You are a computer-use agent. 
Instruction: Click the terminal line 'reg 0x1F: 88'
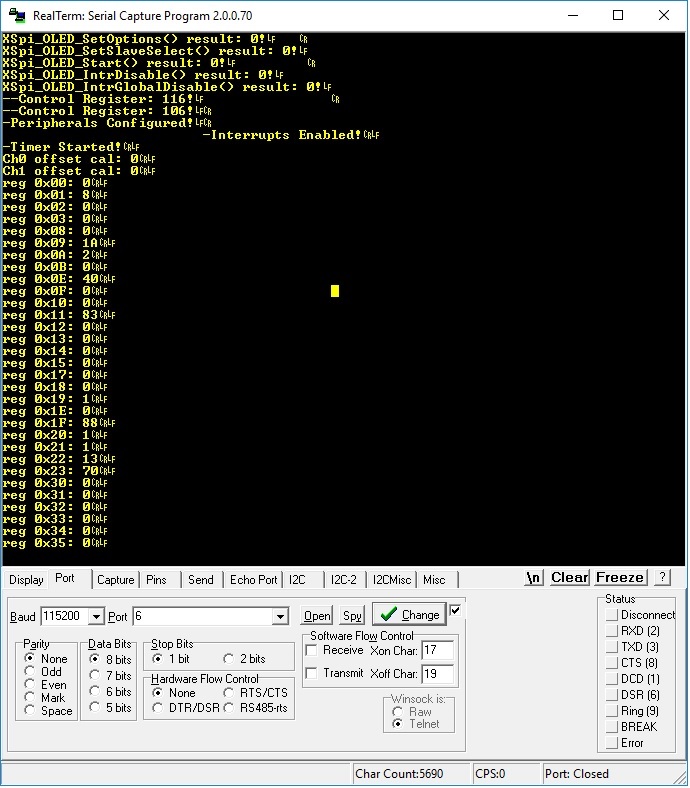tap(59, 423)
